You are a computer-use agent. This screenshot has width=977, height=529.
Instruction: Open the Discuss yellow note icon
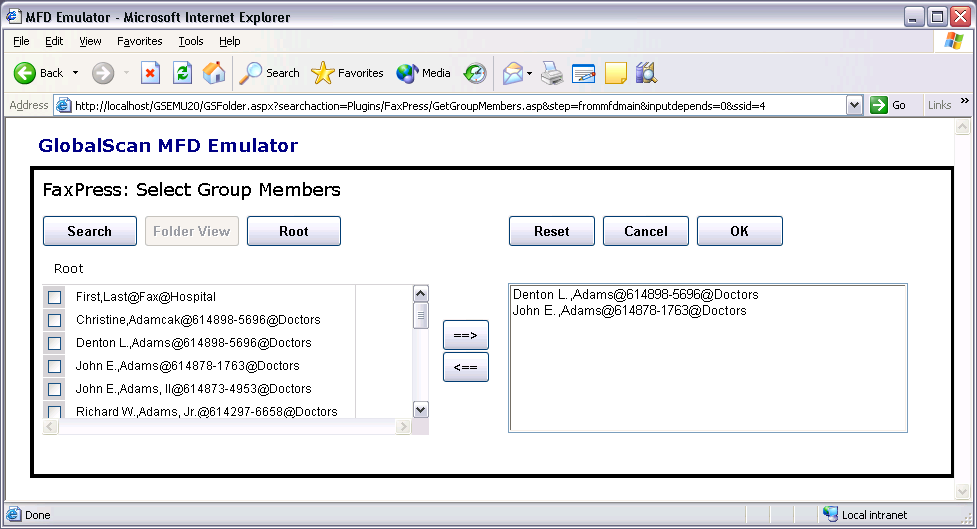(616, 73)
